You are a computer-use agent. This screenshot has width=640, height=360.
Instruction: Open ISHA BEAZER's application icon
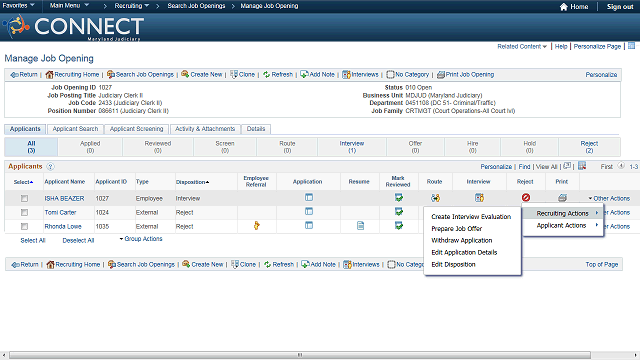[x=309, y=198]
